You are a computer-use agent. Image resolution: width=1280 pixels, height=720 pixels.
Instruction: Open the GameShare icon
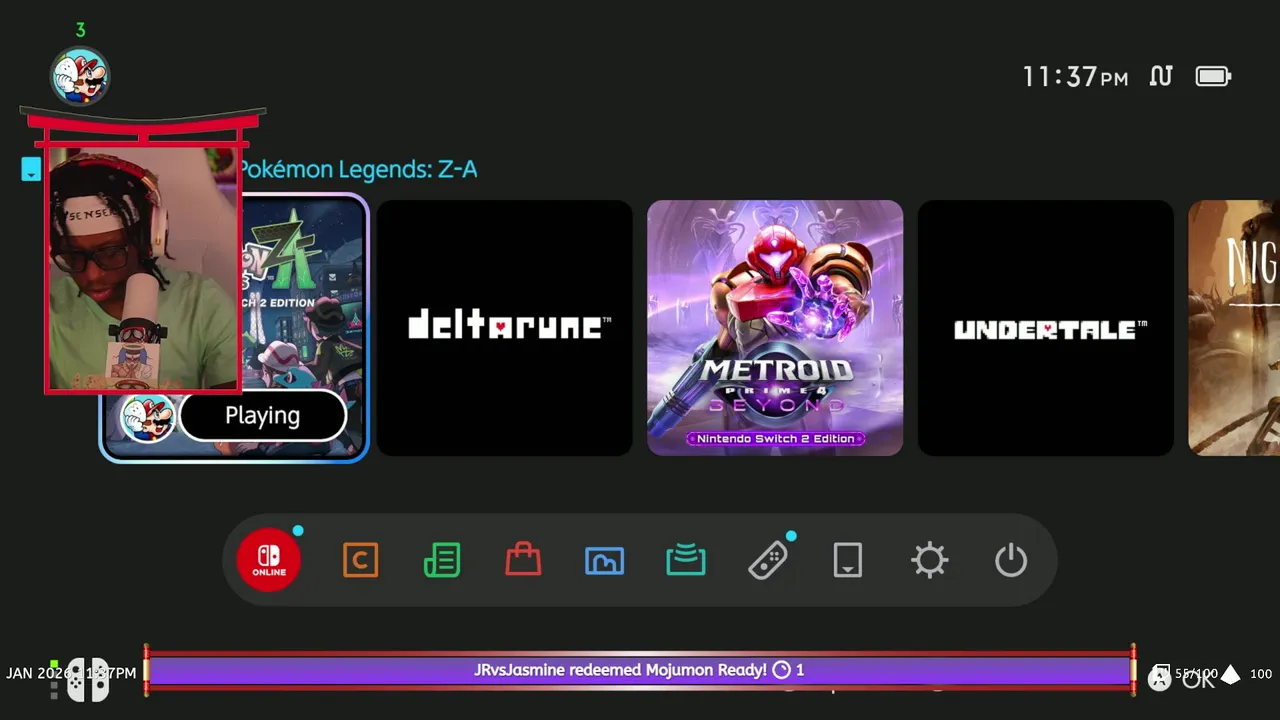pos(686,560)
